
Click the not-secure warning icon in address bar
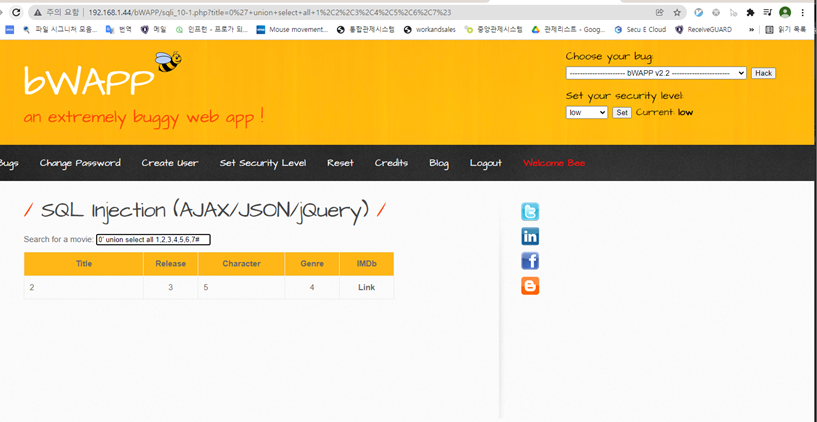pyautogui.click(x=38, y=13)
